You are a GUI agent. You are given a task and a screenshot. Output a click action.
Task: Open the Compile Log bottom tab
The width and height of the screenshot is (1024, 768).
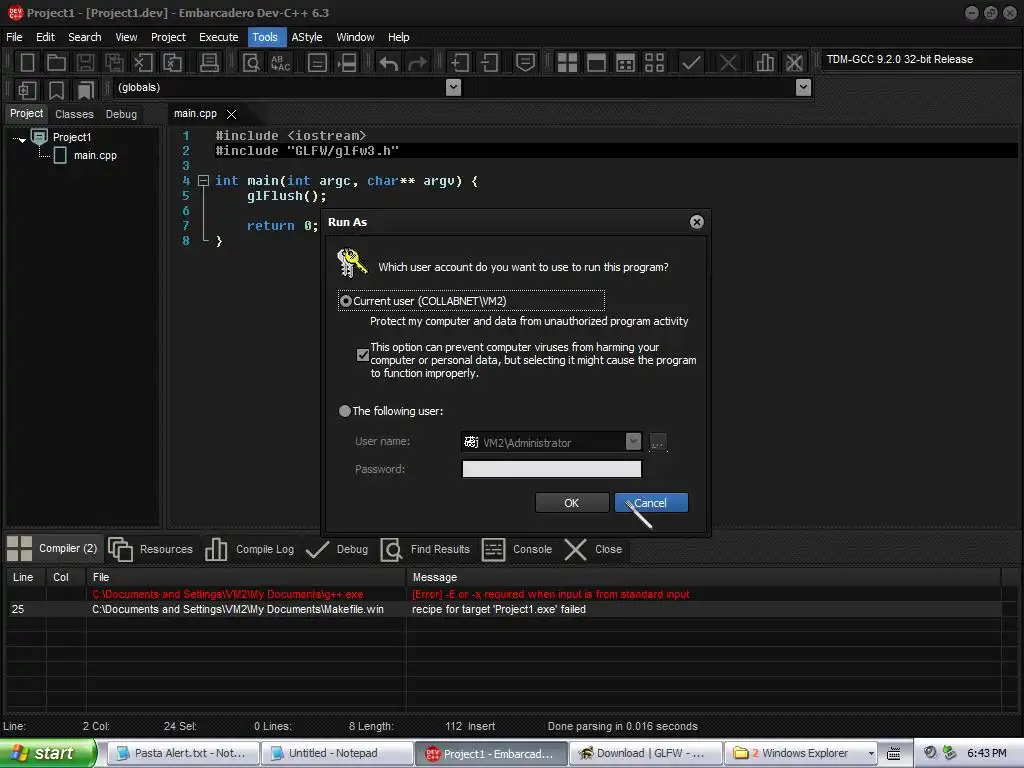(249, 549)
